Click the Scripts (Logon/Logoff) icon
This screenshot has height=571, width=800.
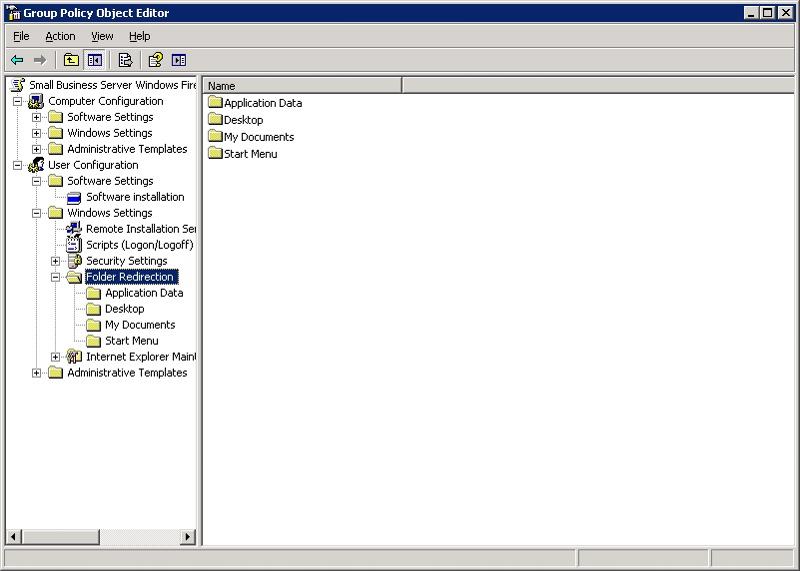(74, 245)
